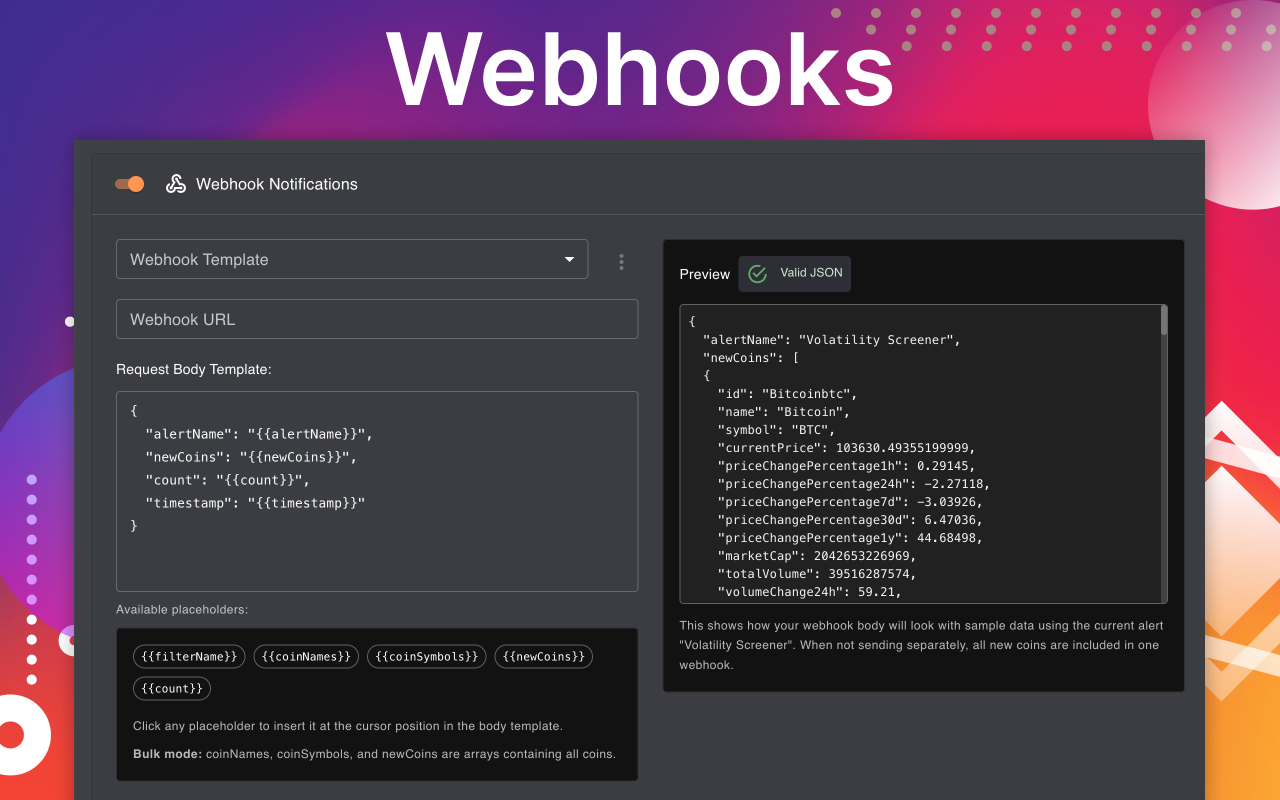1280x800 pixels.
Task: Open the Webhook Template dropdown
Action: tap(352, 259)
